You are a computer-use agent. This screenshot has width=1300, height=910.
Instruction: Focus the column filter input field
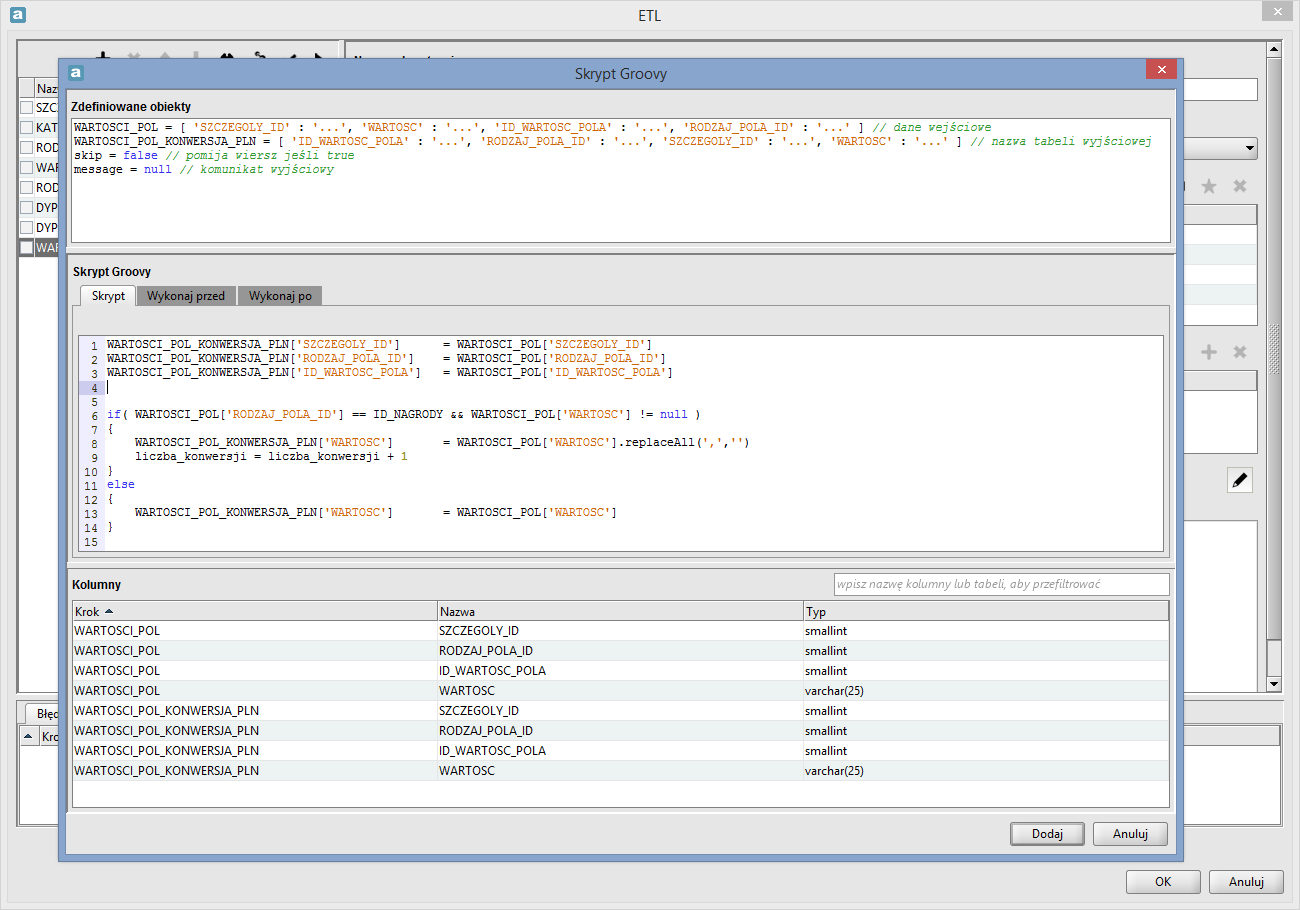click(1001, 584)
